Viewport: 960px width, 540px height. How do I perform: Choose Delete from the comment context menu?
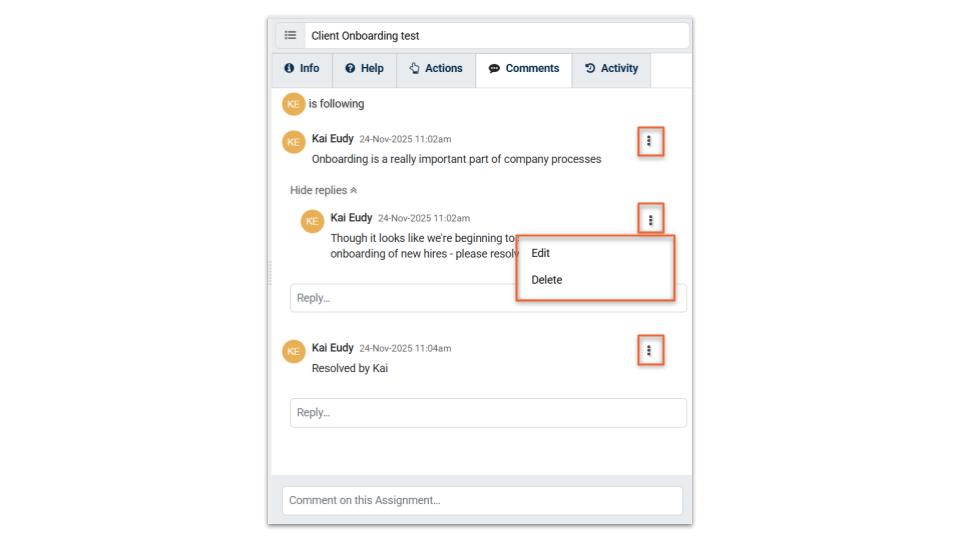[x=547, y=280]
